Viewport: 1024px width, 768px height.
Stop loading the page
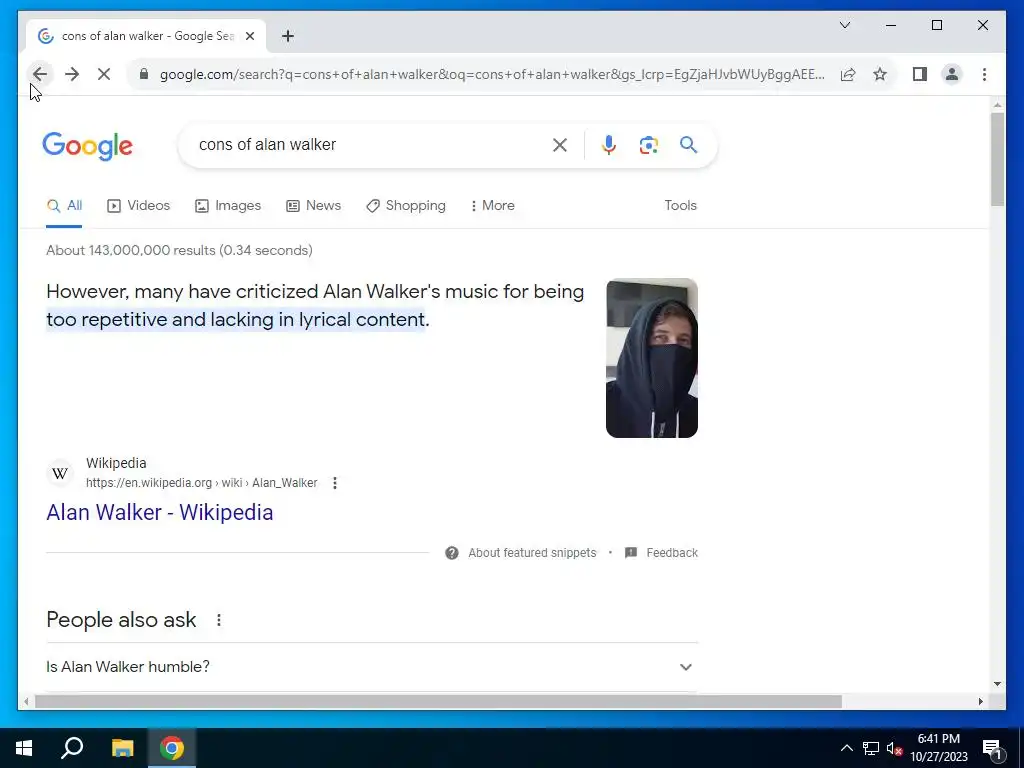coord(104,74)
